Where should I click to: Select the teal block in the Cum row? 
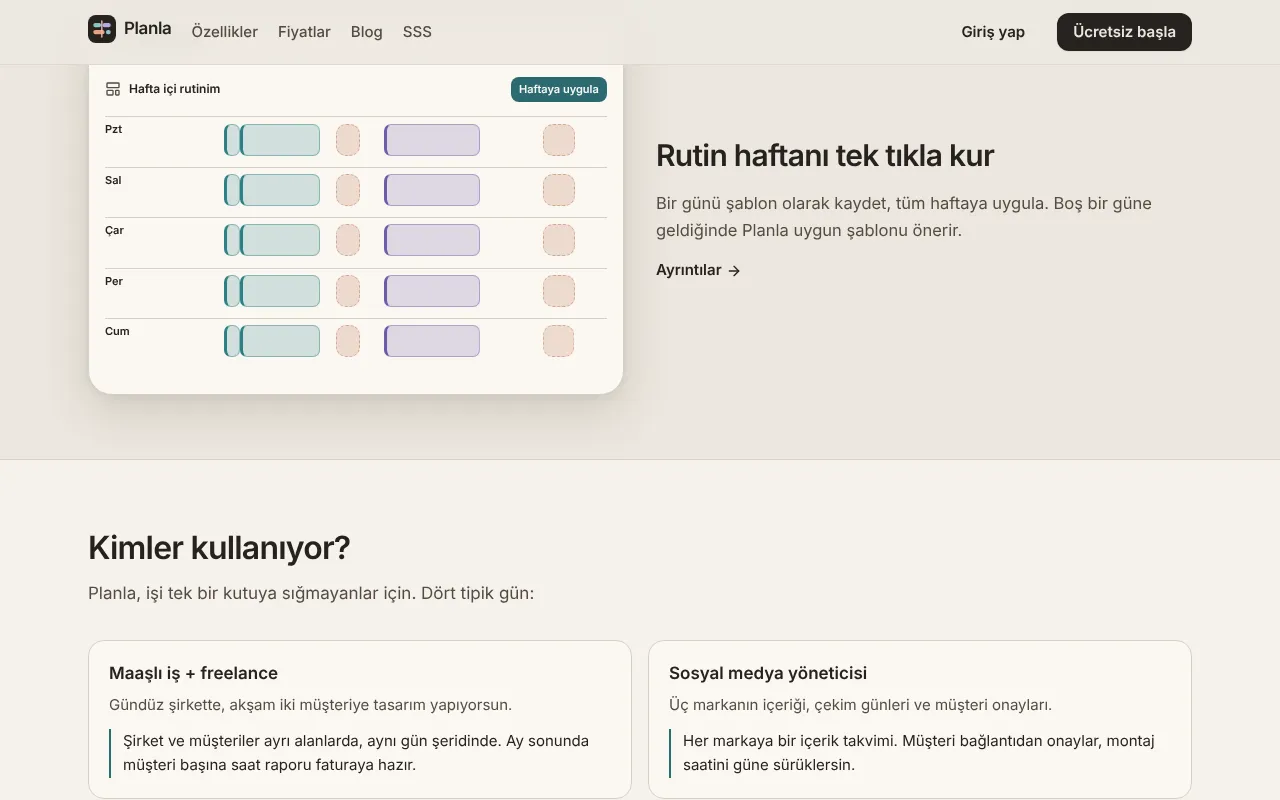(280, 341)
